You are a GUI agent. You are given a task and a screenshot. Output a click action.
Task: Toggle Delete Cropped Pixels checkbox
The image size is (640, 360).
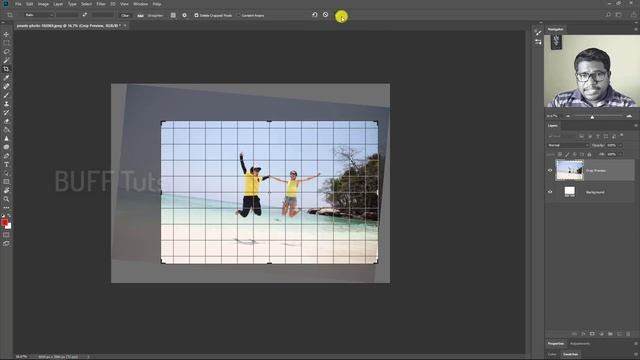coord(196,16)
